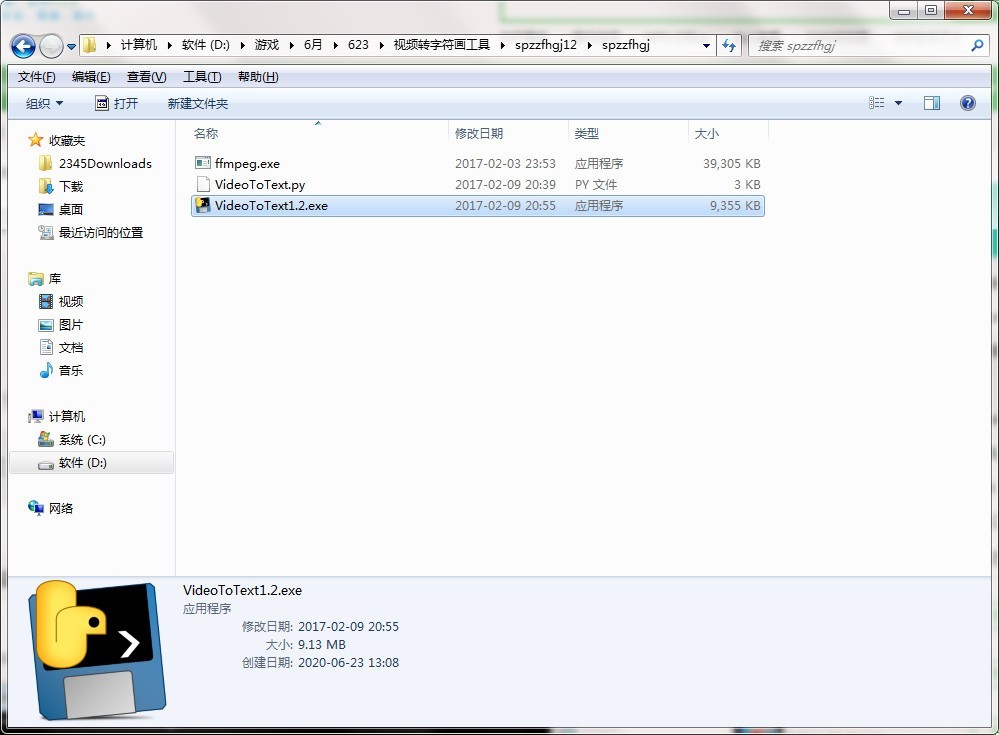Select the VideoToText1.2.exe file icon
This screenshot has width=999, height=735.
pos(203,205)
